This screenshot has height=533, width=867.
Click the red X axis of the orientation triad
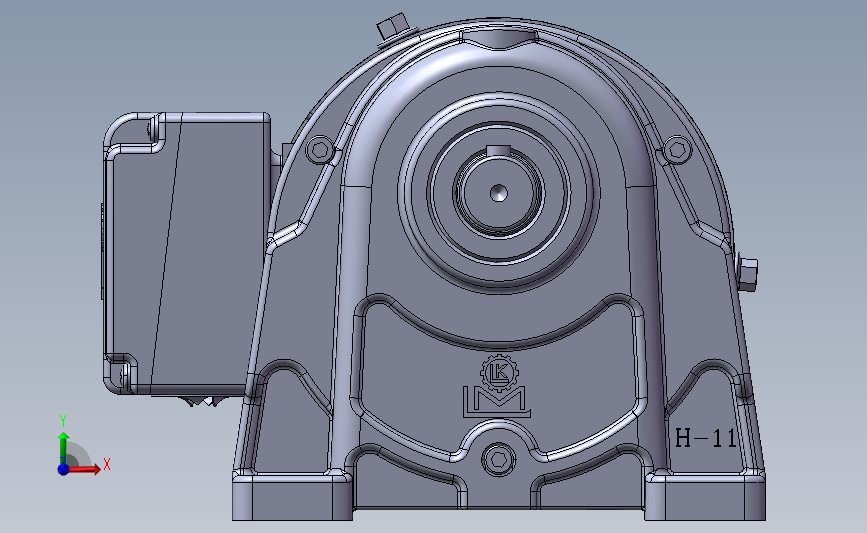tap(84, 469)
